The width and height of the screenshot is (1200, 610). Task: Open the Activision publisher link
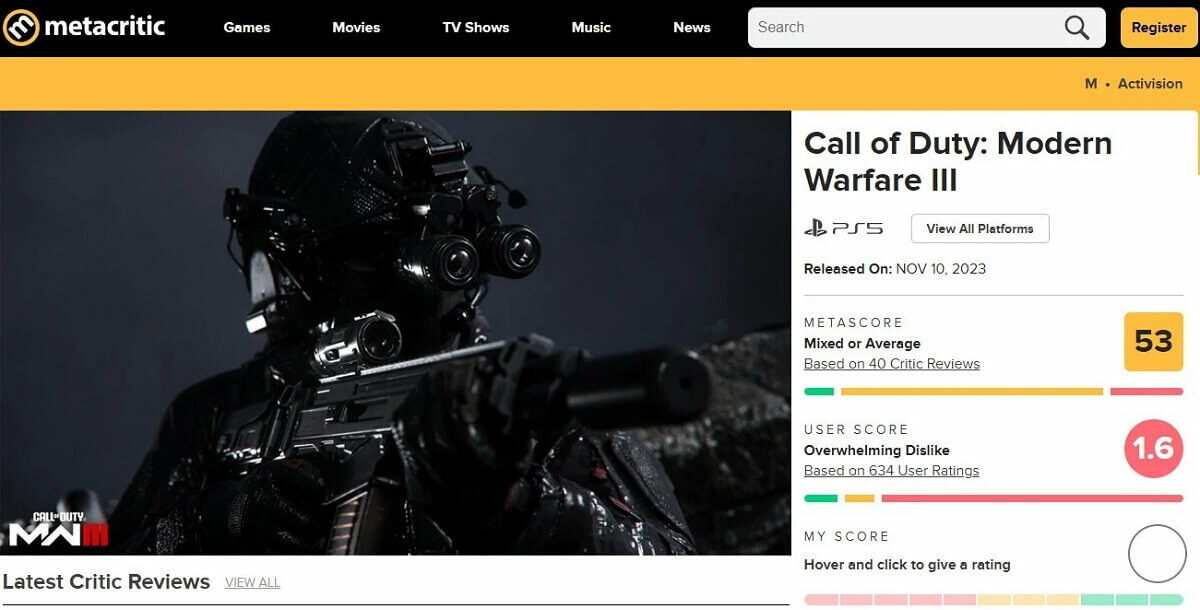tap(1150, 84)
